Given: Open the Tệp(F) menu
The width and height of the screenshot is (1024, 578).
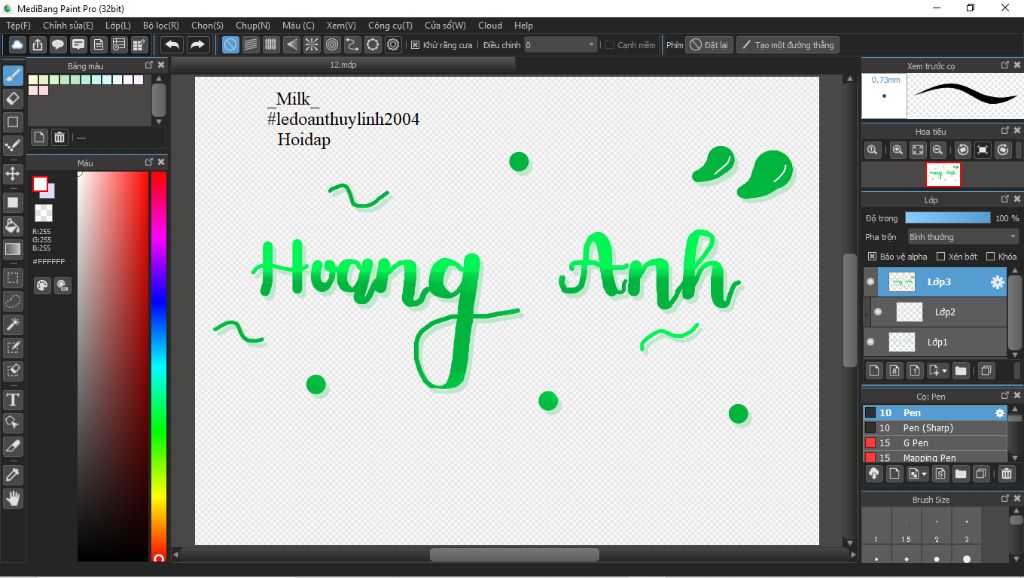Looking at the screenshot, I should click(18, 25).
